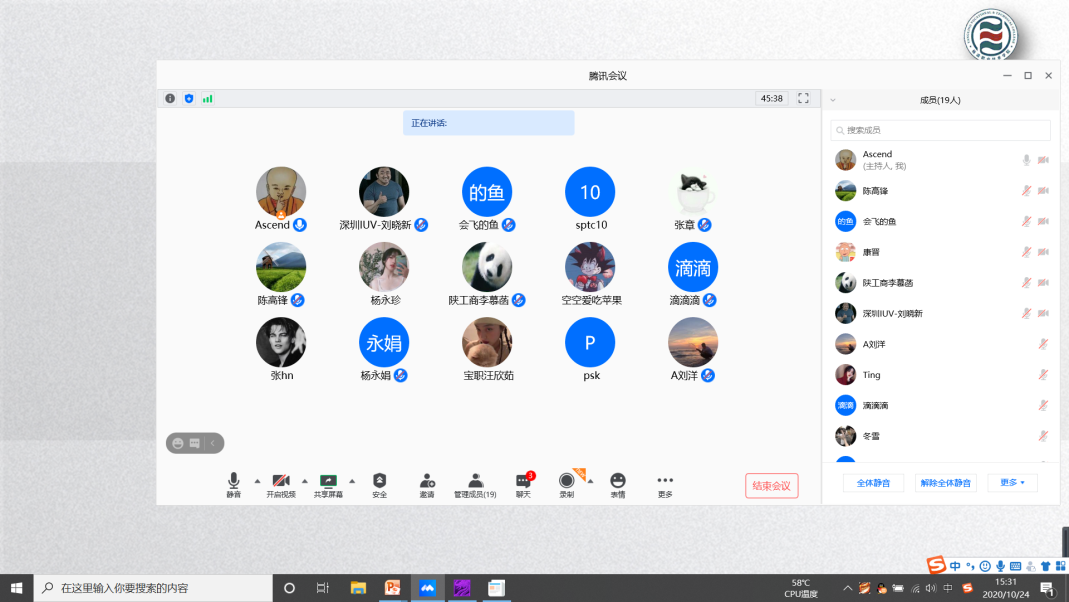Screen dimensions: 1069x602
Task: Toggle 开启视频 camera on
Action: (281, 481)
